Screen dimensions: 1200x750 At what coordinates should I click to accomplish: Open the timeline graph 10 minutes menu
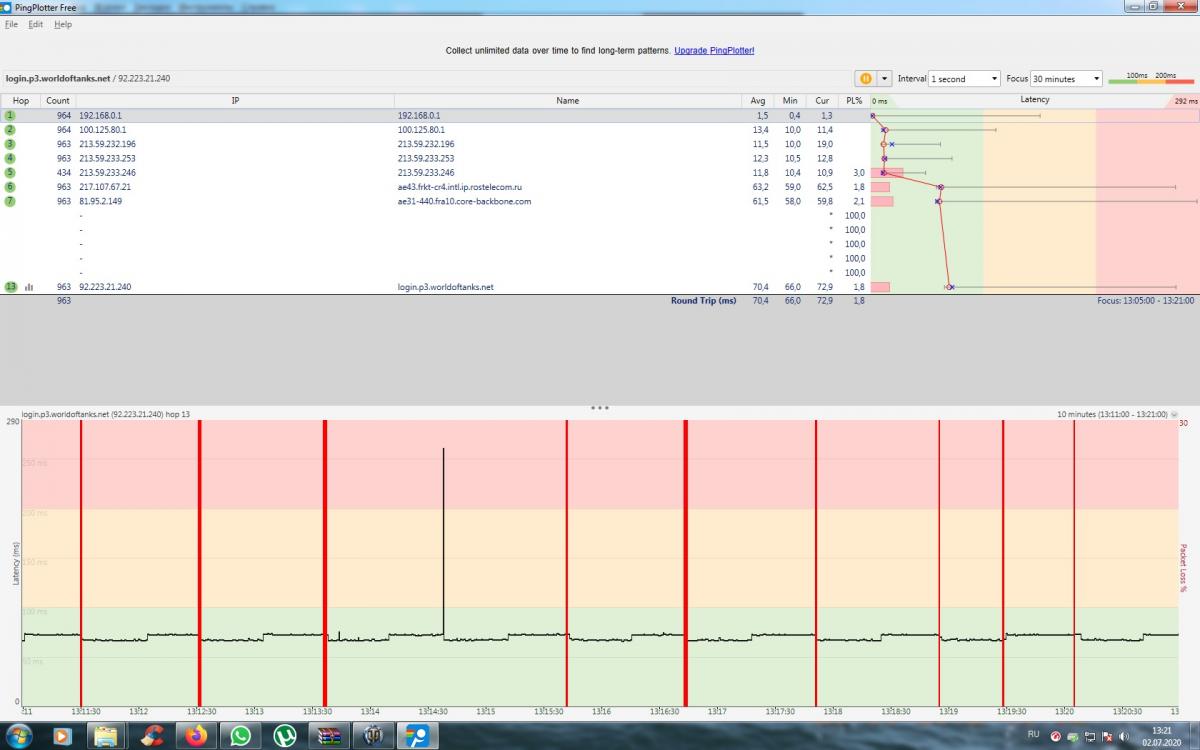1174,413
